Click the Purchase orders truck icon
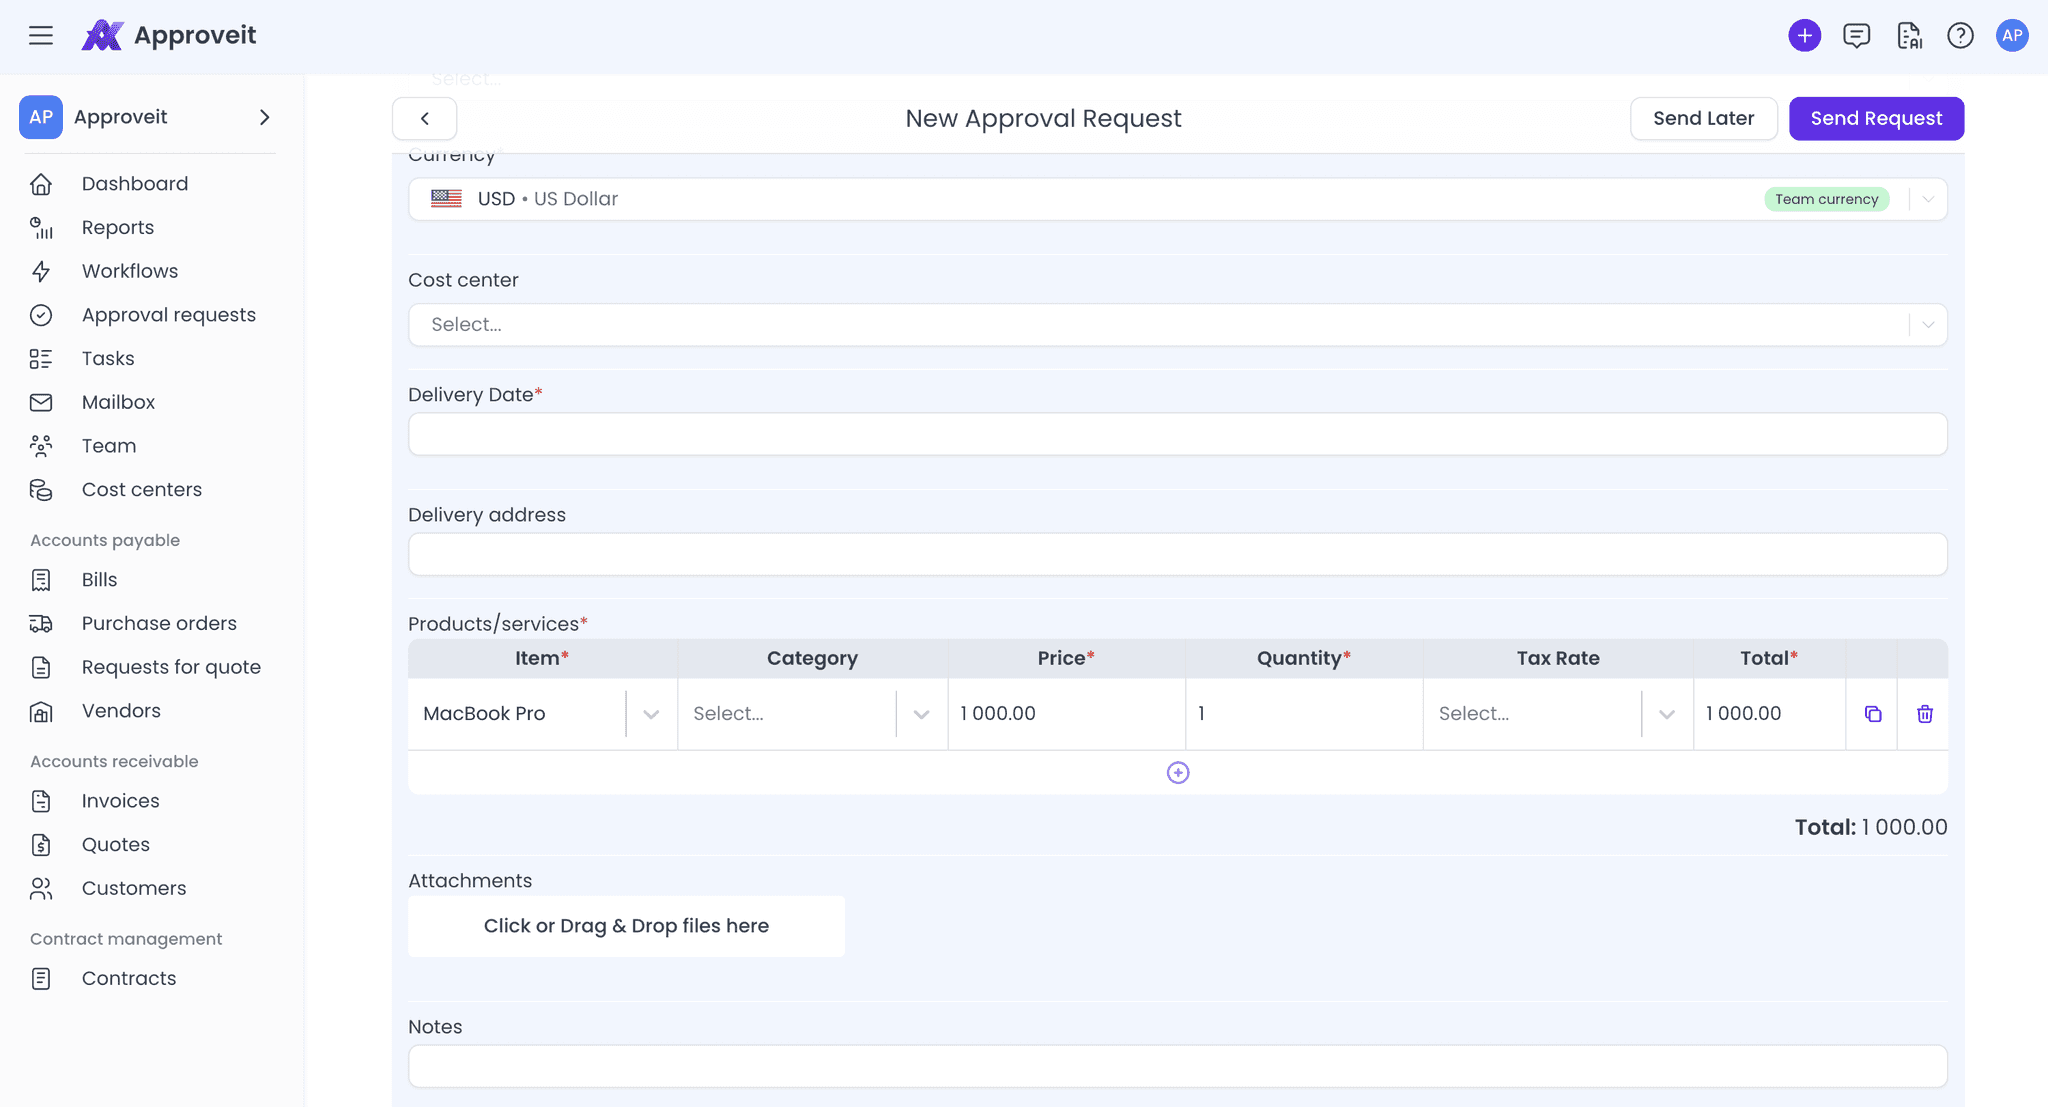2048x1107 pixels. [40, 623]
